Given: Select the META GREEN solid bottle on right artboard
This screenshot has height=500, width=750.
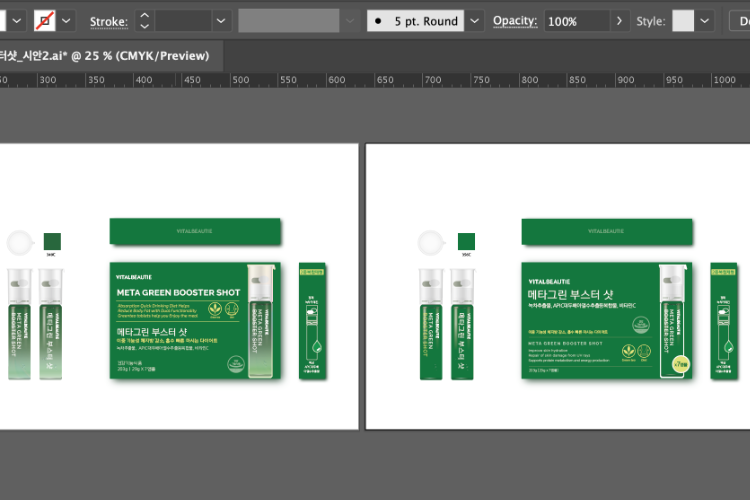Looking at the screenshot, I should [x=430, y=324].
